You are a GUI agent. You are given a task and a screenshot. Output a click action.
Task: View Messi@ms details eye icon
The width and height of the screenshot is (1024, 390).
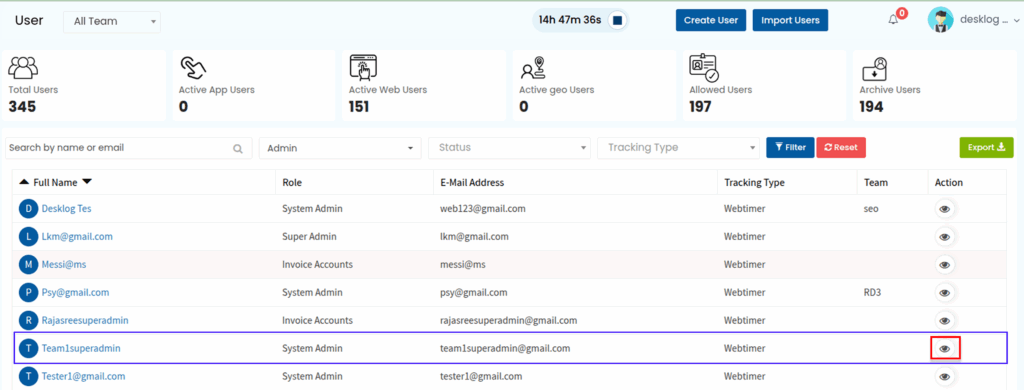click(x=944, y=265)
